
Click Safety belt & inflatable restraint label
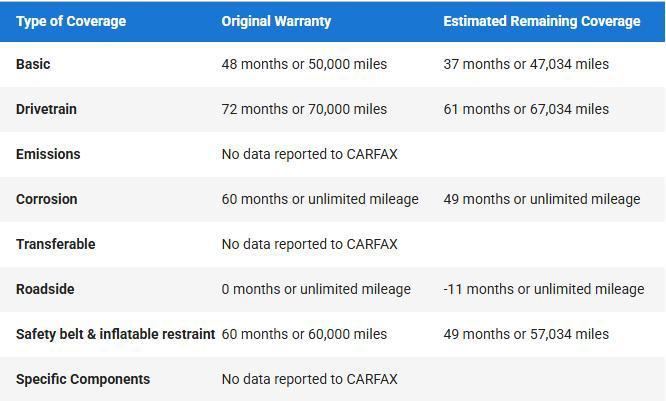pyautogui.click(x=115, y=334)
